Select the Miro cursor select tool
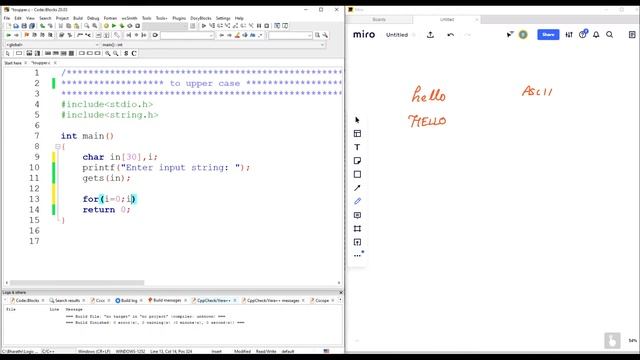 point(357,120)
